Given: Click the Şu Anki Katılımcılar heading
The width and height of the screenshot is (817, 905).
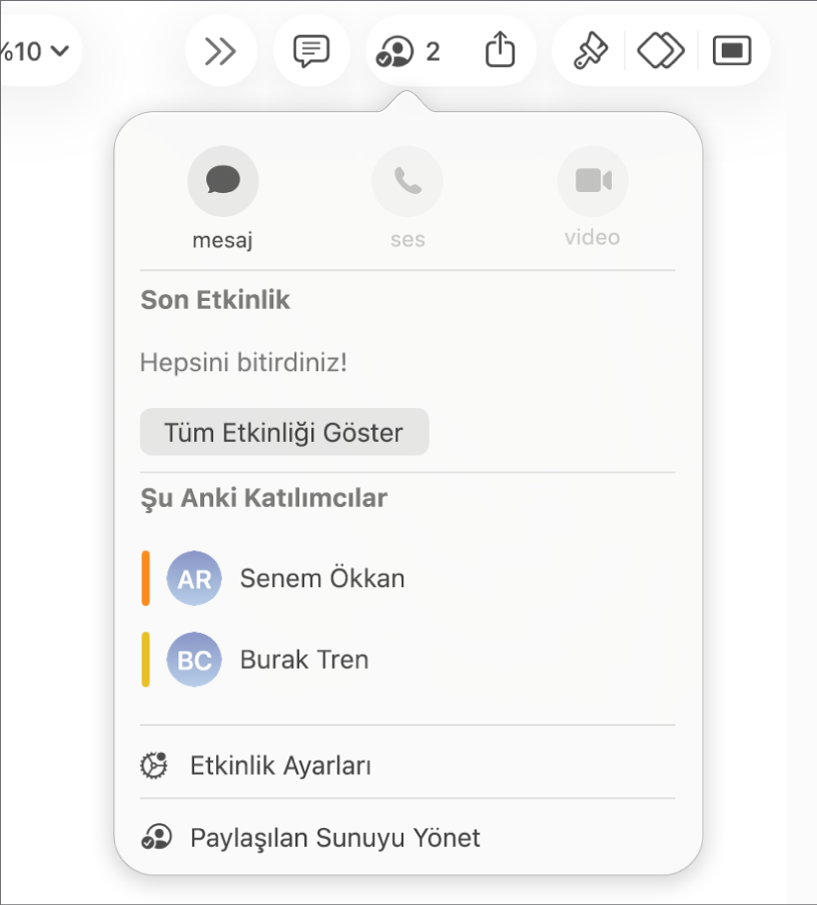Looking at the screenshot, I should 264,498.
